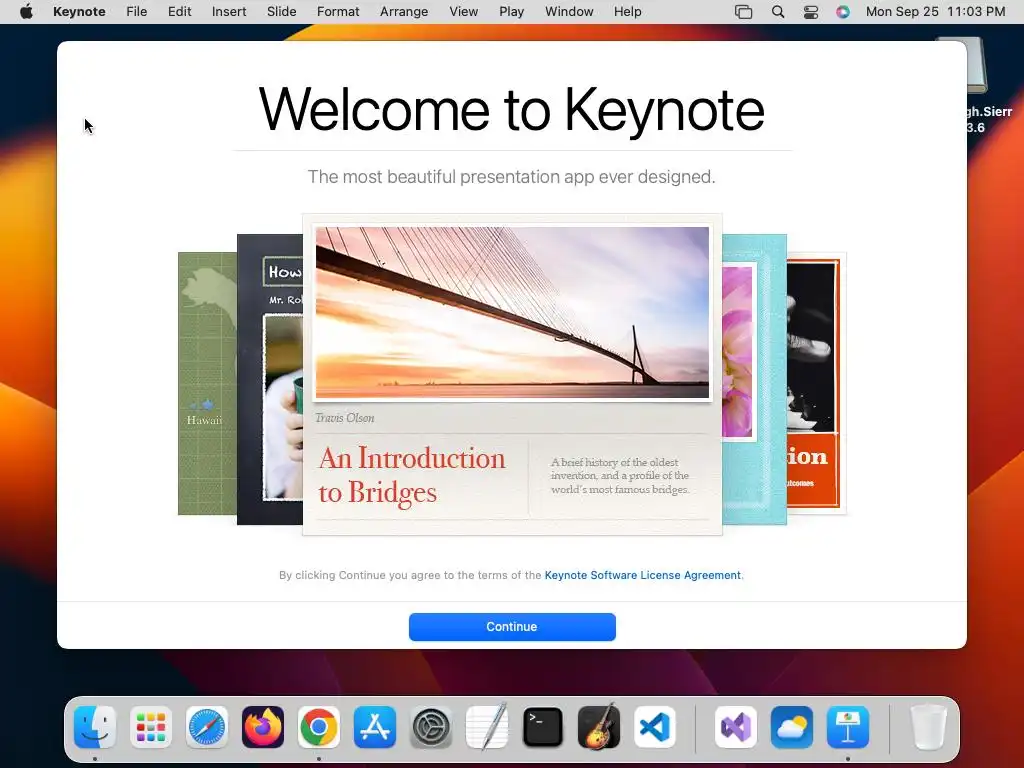Image resolution: width=1024 pixels, height=768 pixels.
Task: Open System Settings from the dock
Action: [431, 727]
